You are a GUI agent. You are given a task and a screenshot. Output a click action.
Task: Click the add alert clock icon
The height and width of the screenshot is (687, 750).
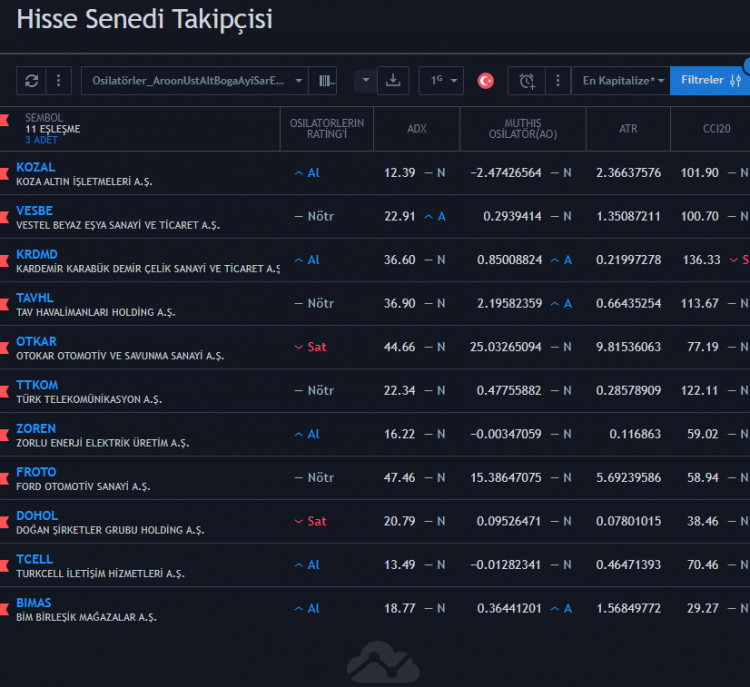pos(527,80)
